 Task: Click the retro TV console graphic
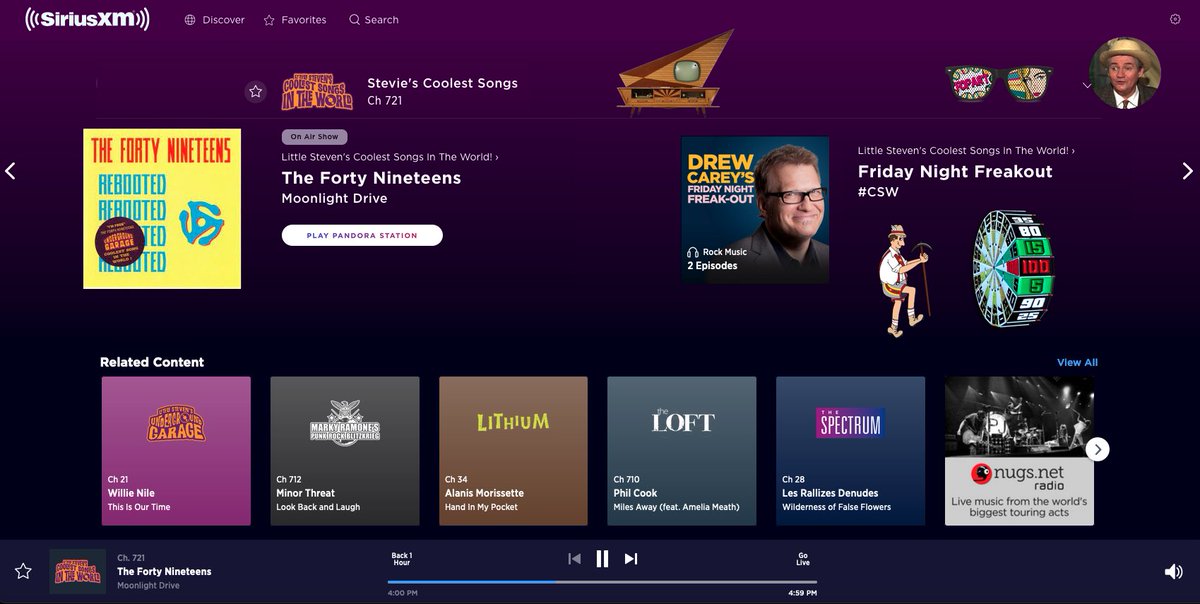click(676, 72)
